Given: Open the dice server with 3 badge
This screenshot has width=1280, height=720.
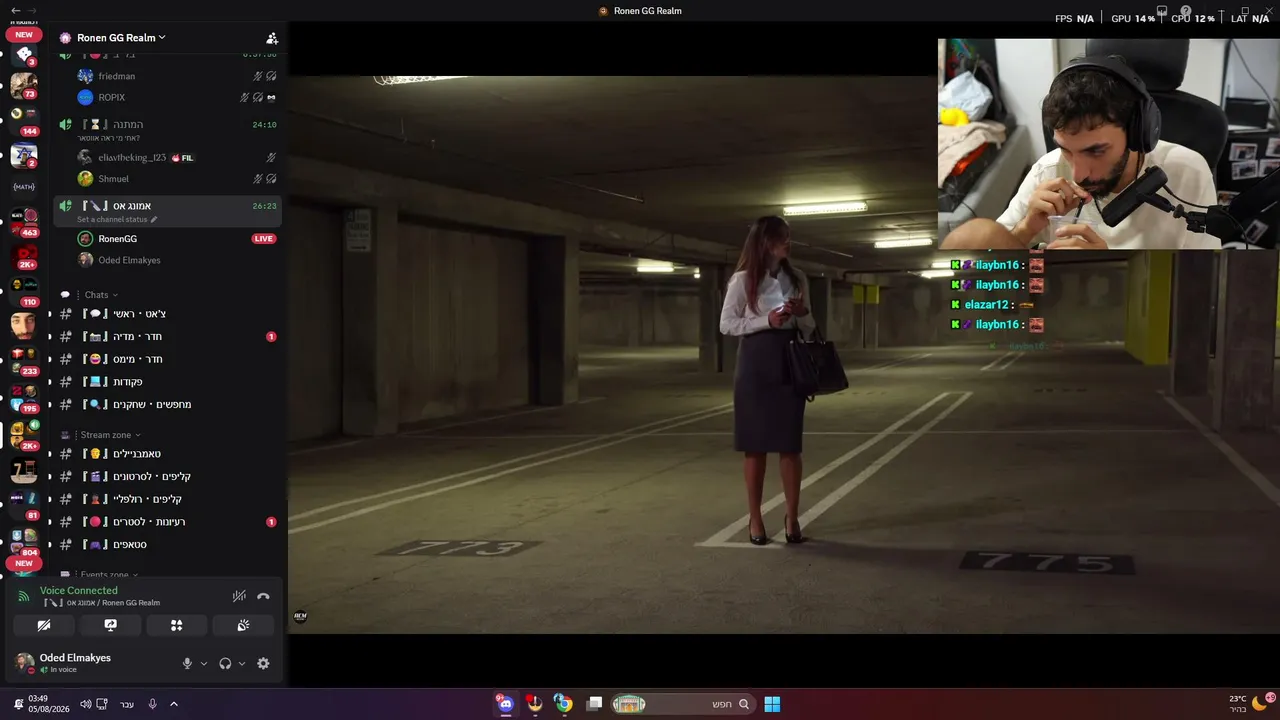Looking at the screenshot, I should click(x=24, y=54).
